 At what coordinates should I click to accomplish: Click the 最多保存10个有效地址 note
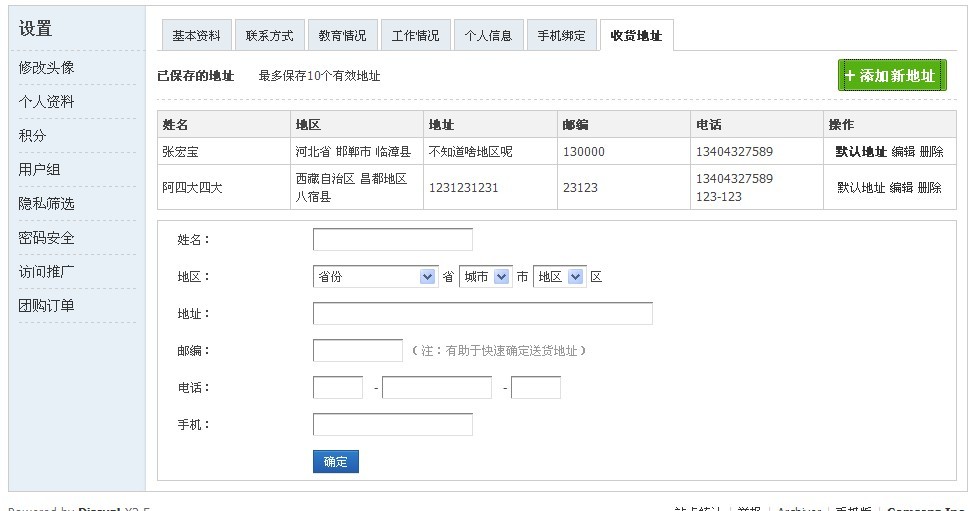coord(319,76)
